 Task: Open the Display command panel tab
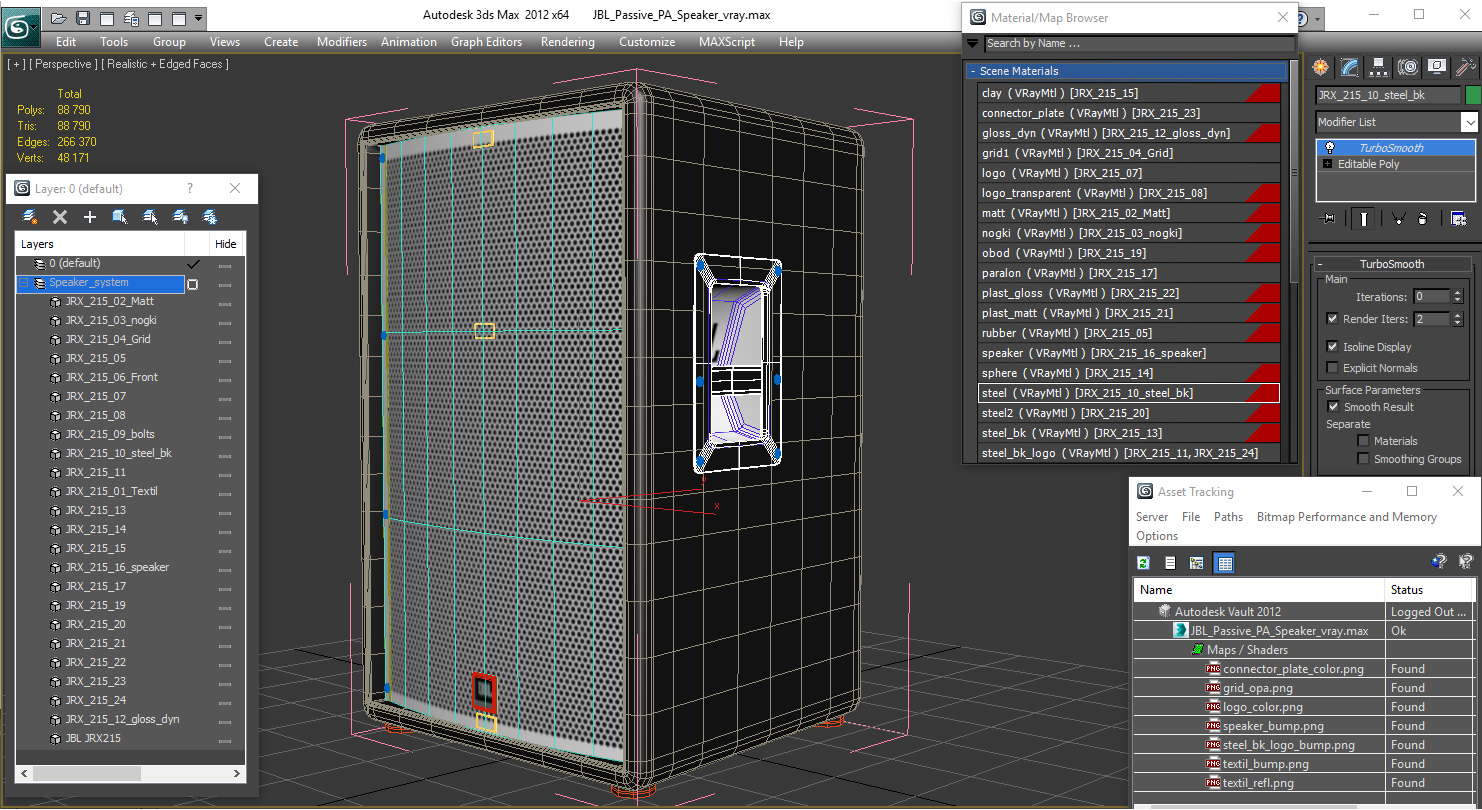1437,67
